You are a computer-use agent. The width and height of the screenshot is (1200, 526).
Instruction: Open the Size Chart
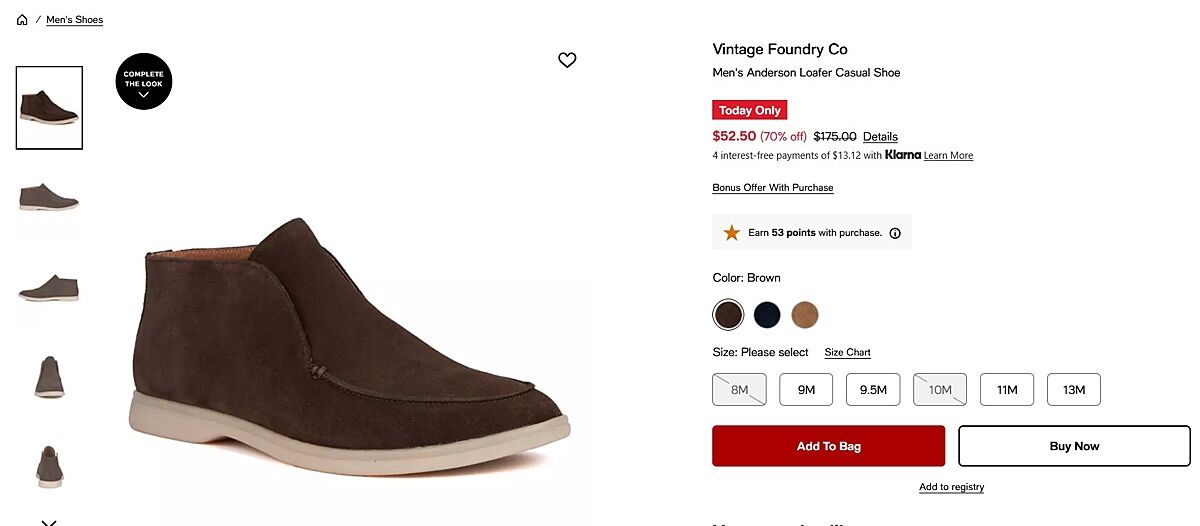click(x=847, y=352)
